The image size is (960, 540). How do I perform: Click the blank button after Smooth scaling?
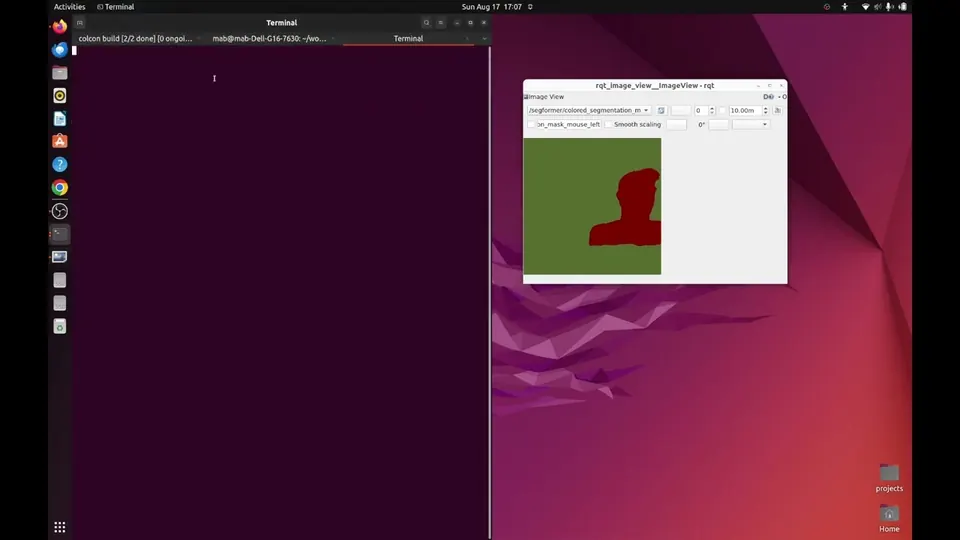[677, 124]
